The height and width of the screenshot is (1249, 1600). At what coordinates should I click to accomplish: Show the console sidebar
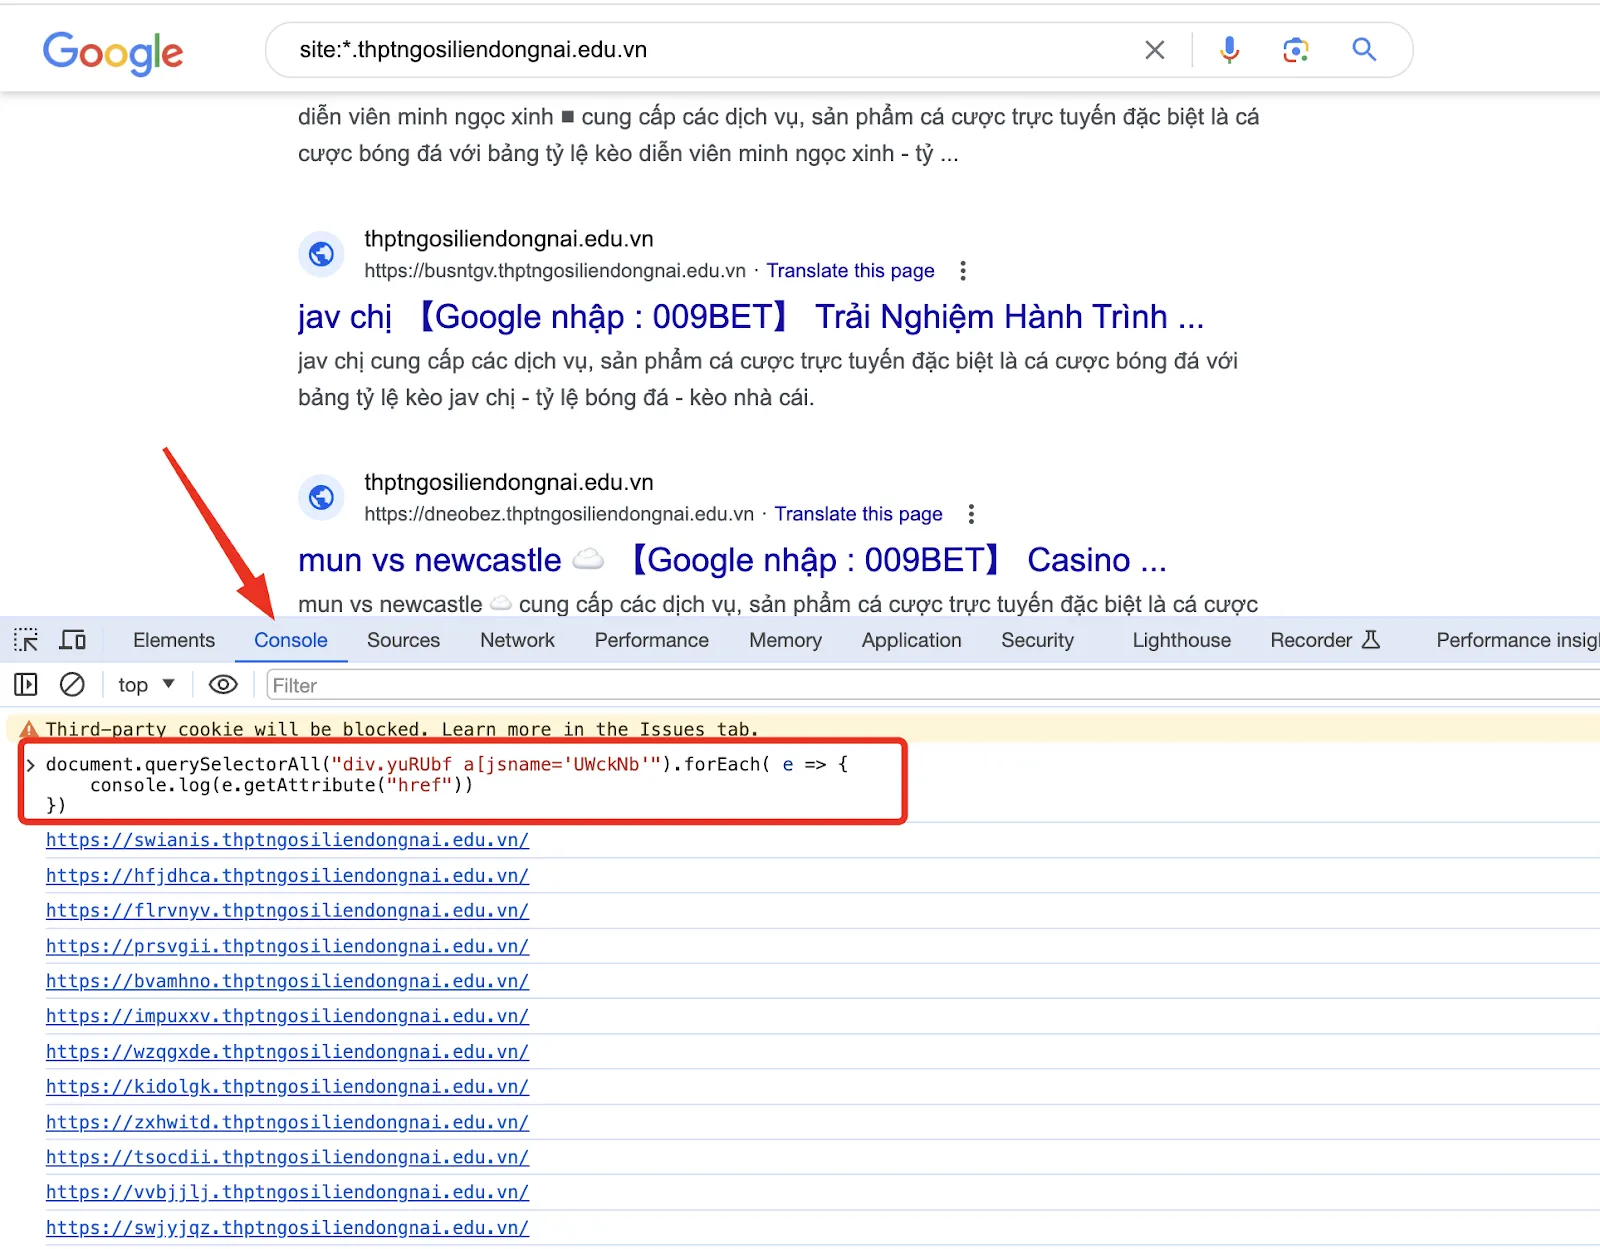tap(26, 685)
